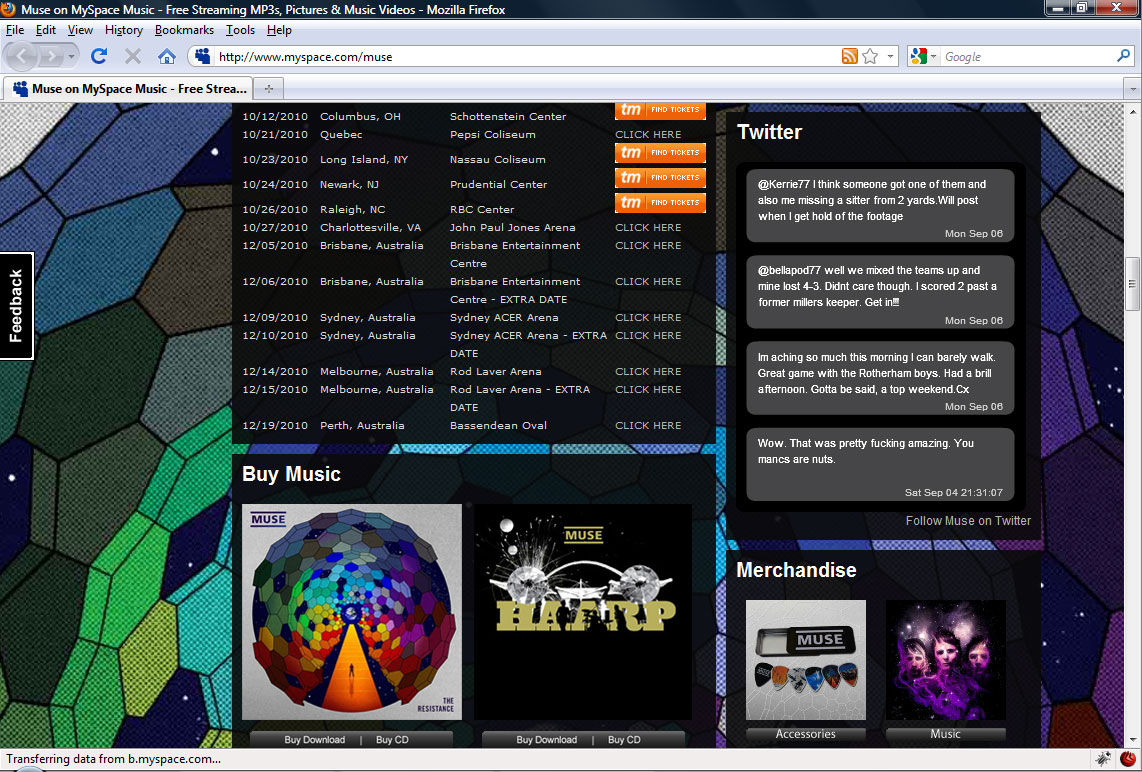The image size is (1142, 772).
Task: Find tickets for Raleigh, NC show
Action: (661, 202)
